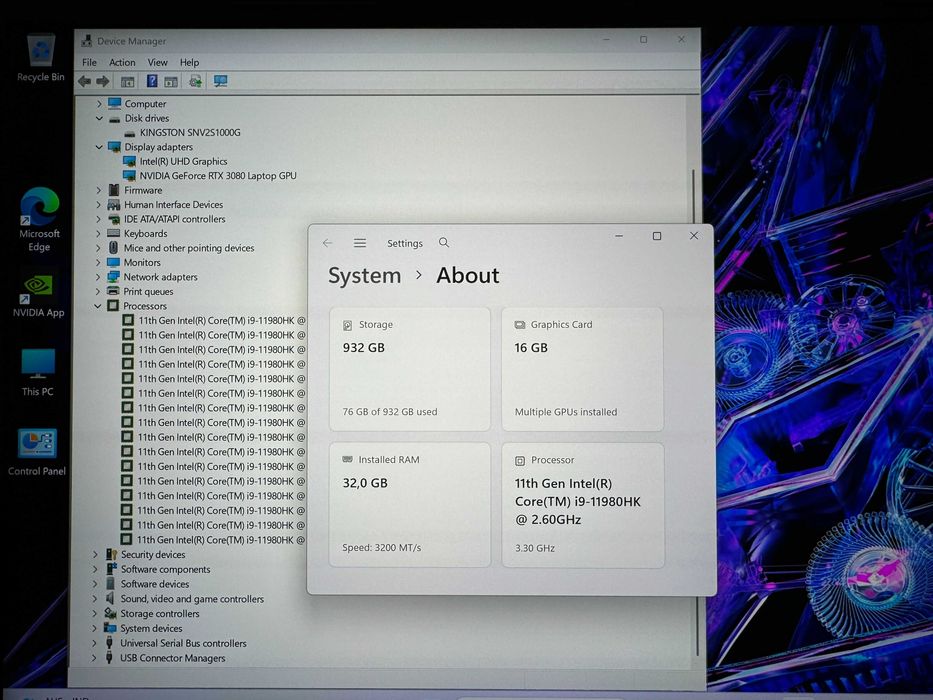Expand the Human Interface Devices node
Viewport: 933px width, 700px height.
99,205
